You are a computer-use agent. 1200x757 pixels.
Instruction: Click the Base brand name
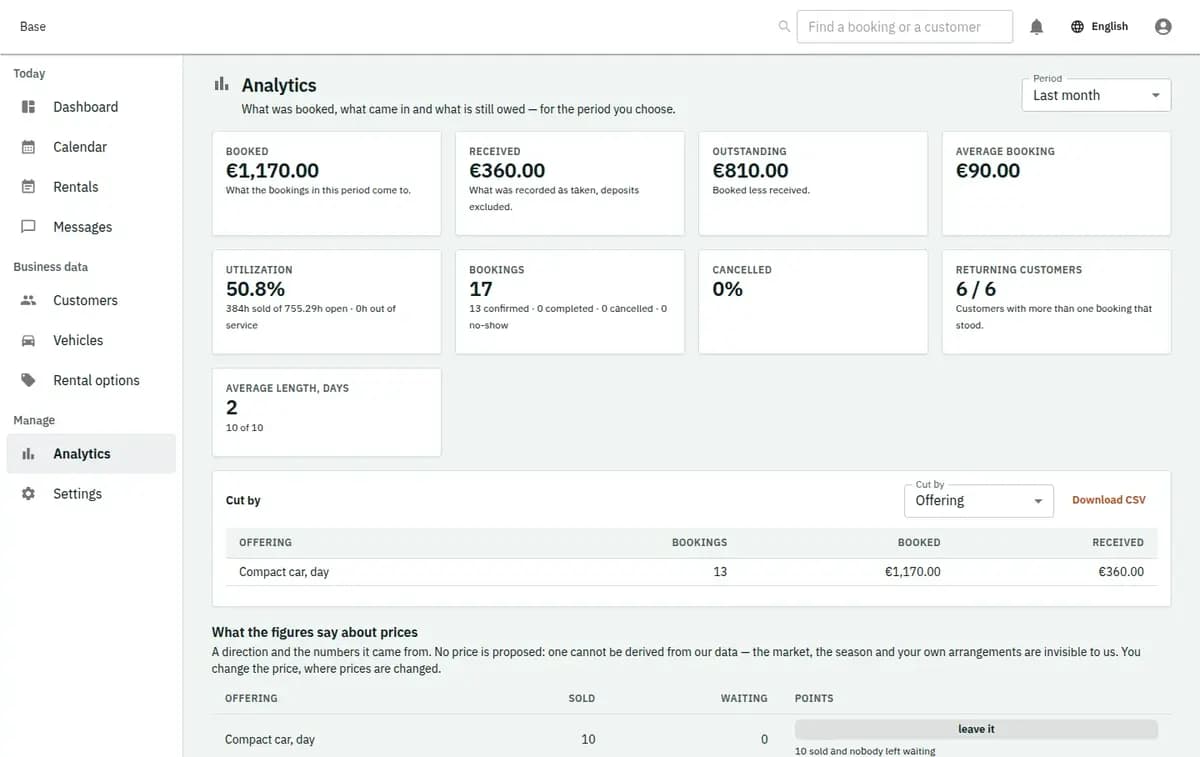point(33,27)
